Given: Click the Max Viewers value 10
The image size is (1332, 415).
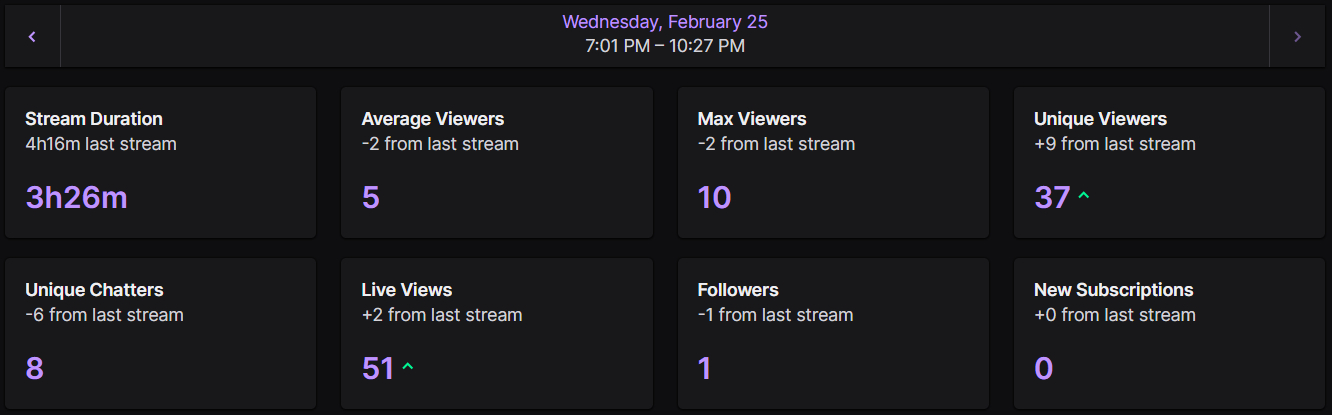Looking at the screenshot, I should coord(714,198).
